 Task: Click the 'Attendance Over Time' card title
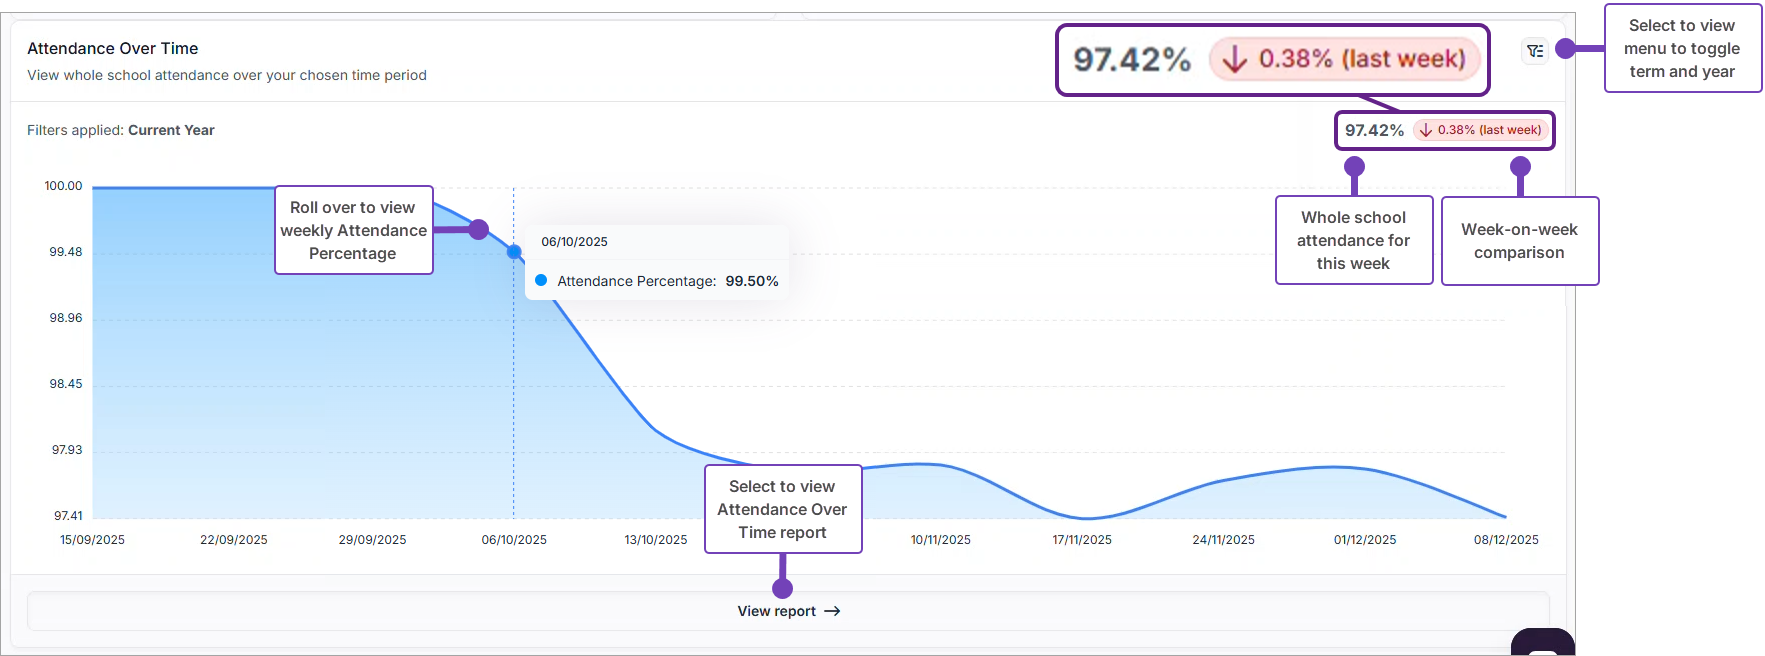(x=113, y=48)
